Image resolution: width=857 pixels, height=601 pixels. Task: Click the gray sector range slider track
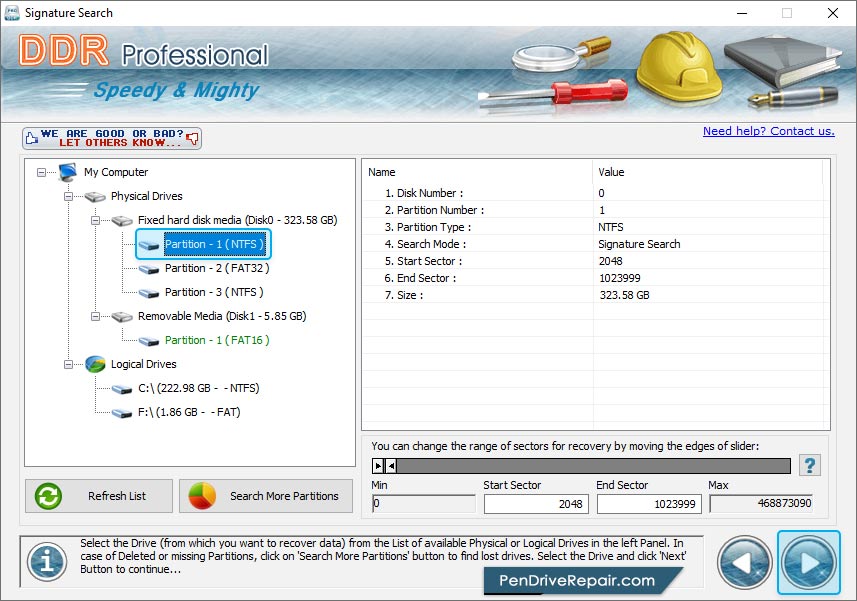tap(593, 466)
